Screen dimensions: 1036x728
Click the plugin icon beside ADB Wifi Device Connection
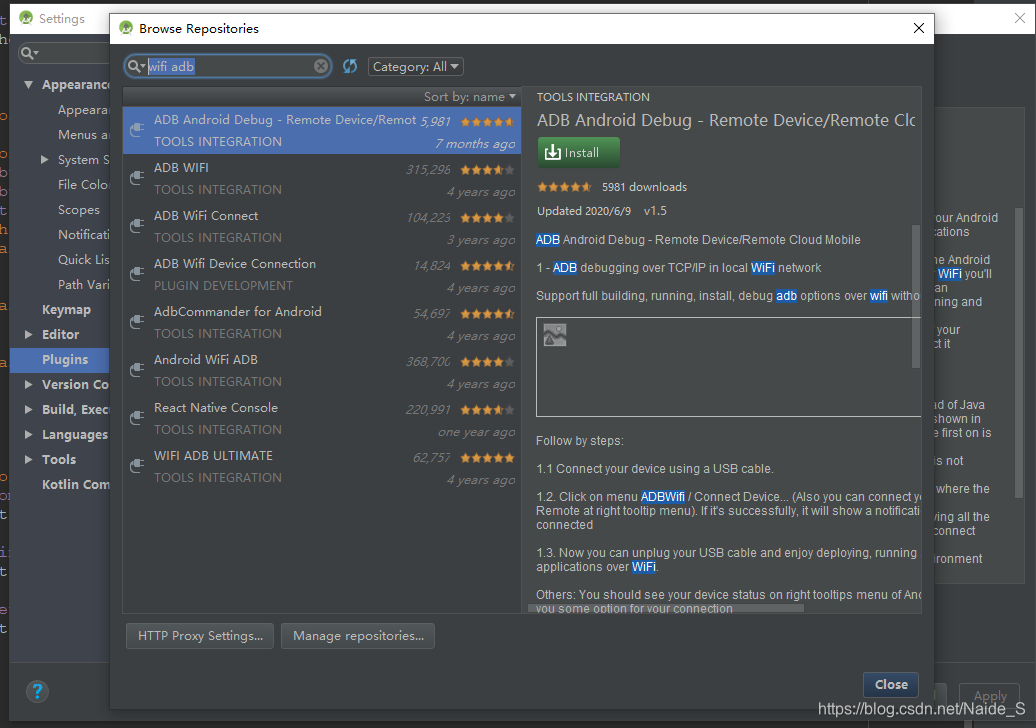coord(137,273)
